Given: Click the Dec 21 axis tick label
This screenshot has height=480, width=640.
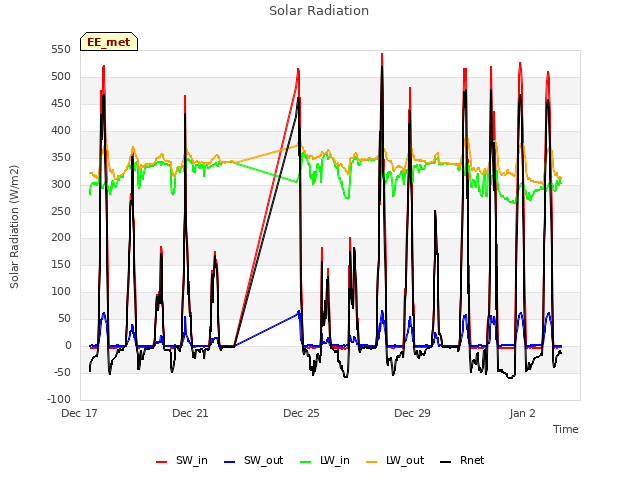Looking at the screenshot, I should pos(190,413).
